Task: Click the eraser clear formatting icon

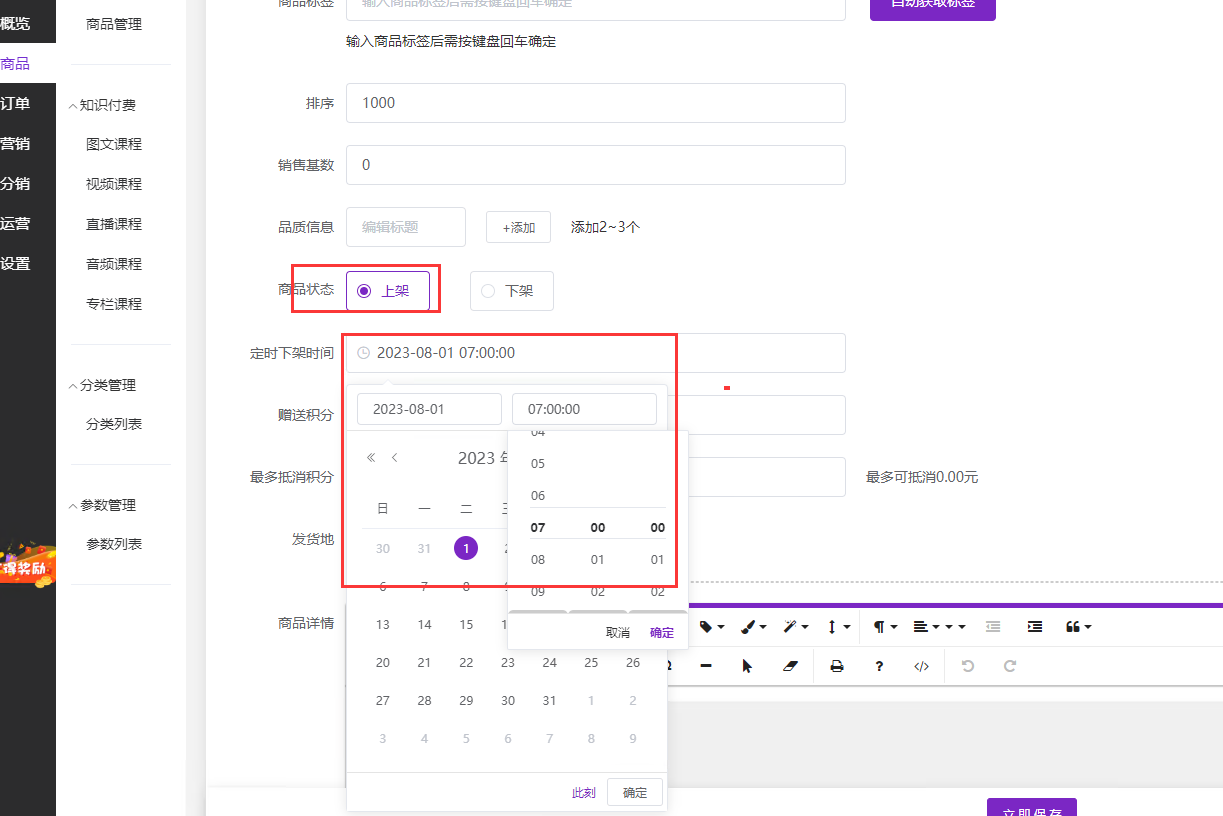Action: coord(791,666)
